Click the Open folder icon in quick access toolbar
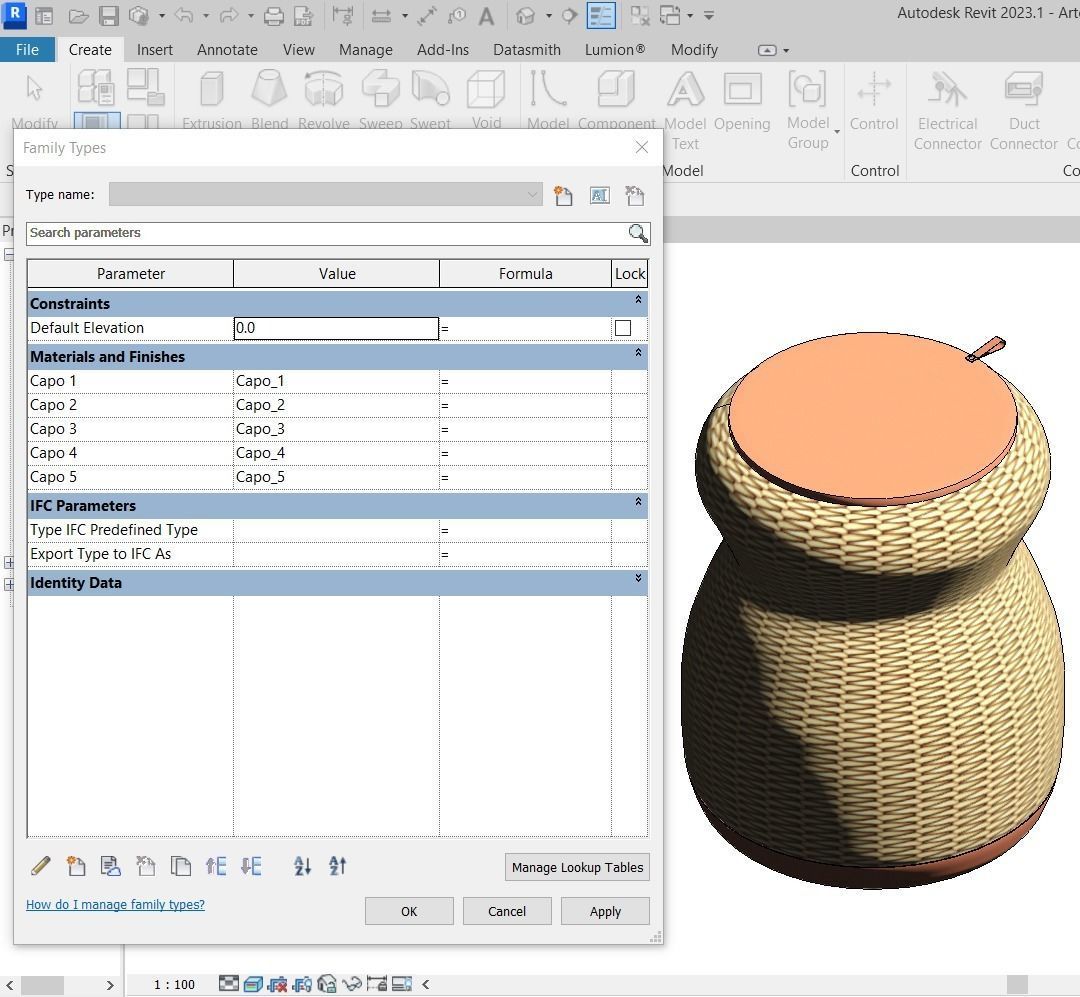Image resolution: width=1080 pixels, height=997 pixels. click(x=78, y=16)
